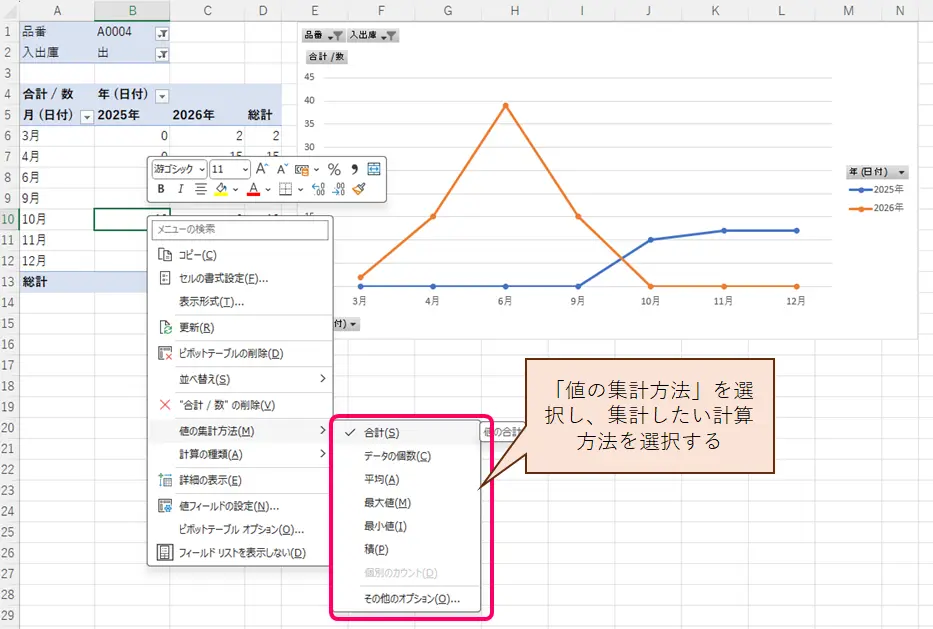Screen dimensions: 933x629
Task: Open その他のオプション(O)... entry
Action: coord(406,599)
